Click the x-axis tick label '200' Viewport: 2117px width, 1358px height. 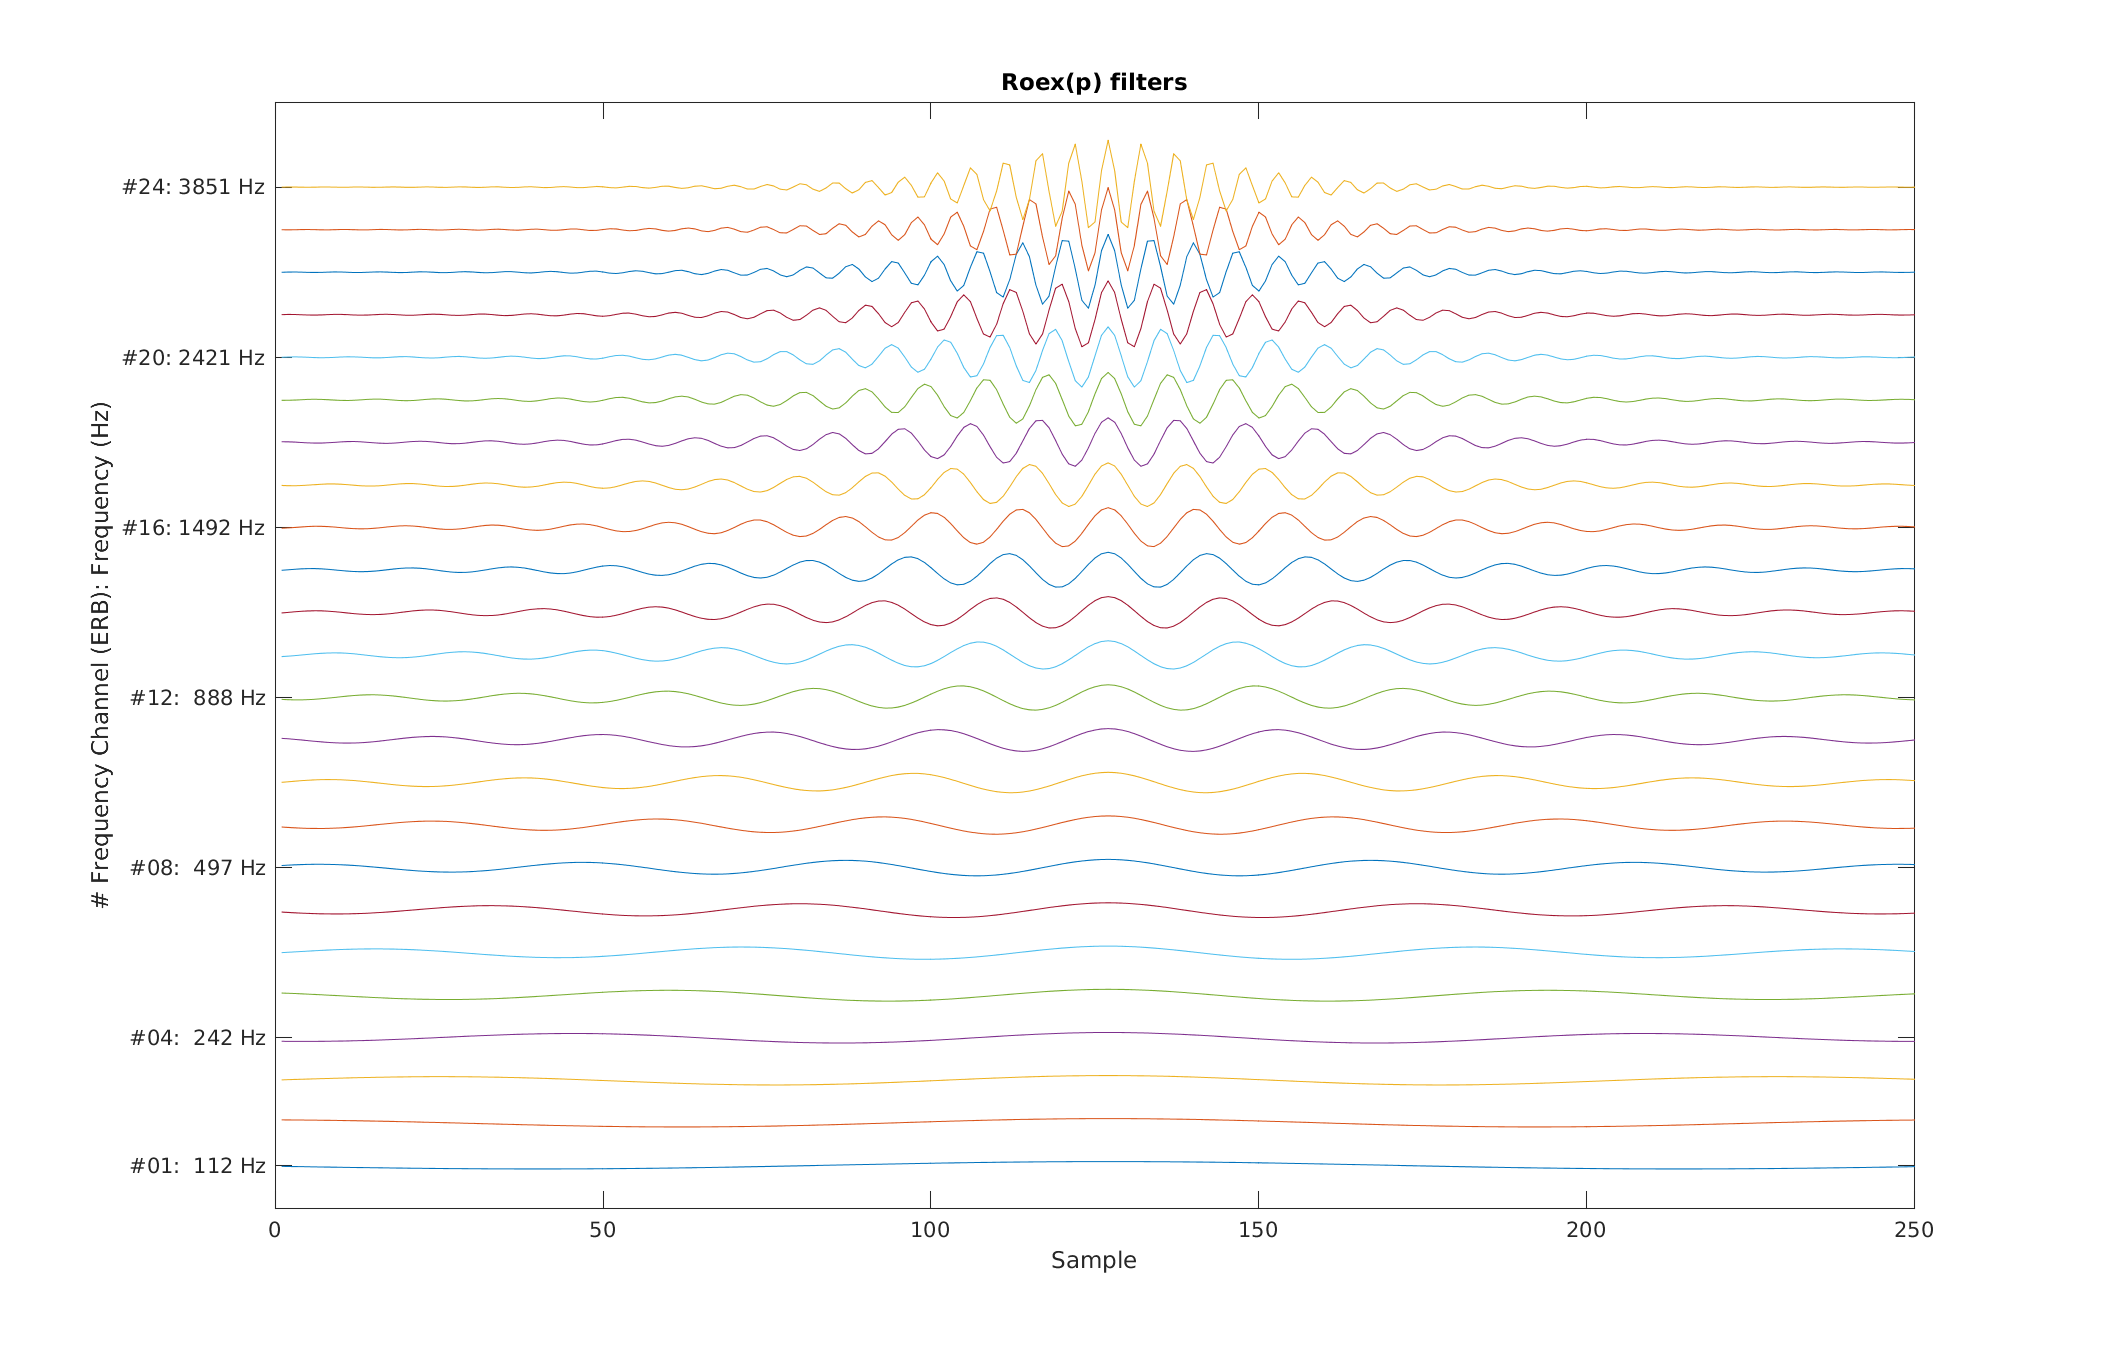(1586, 1230)
